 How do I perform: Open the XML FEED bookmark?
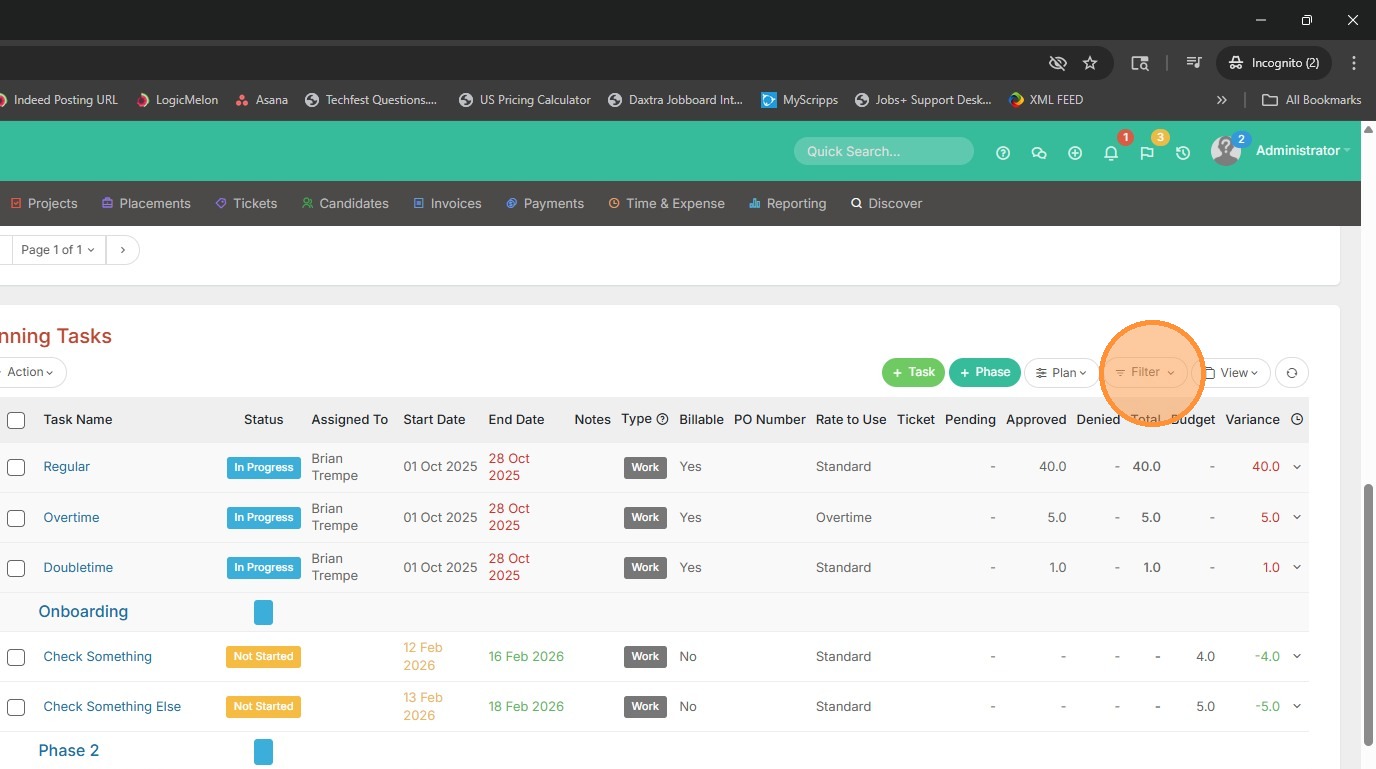pos(1046,100)
